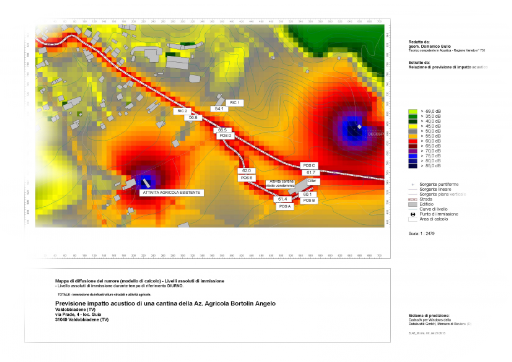The image size is (512, 362).
Task: Click the ATTIVITA AGRICOLA ESISTENTE label
Action: pos(171,193)
